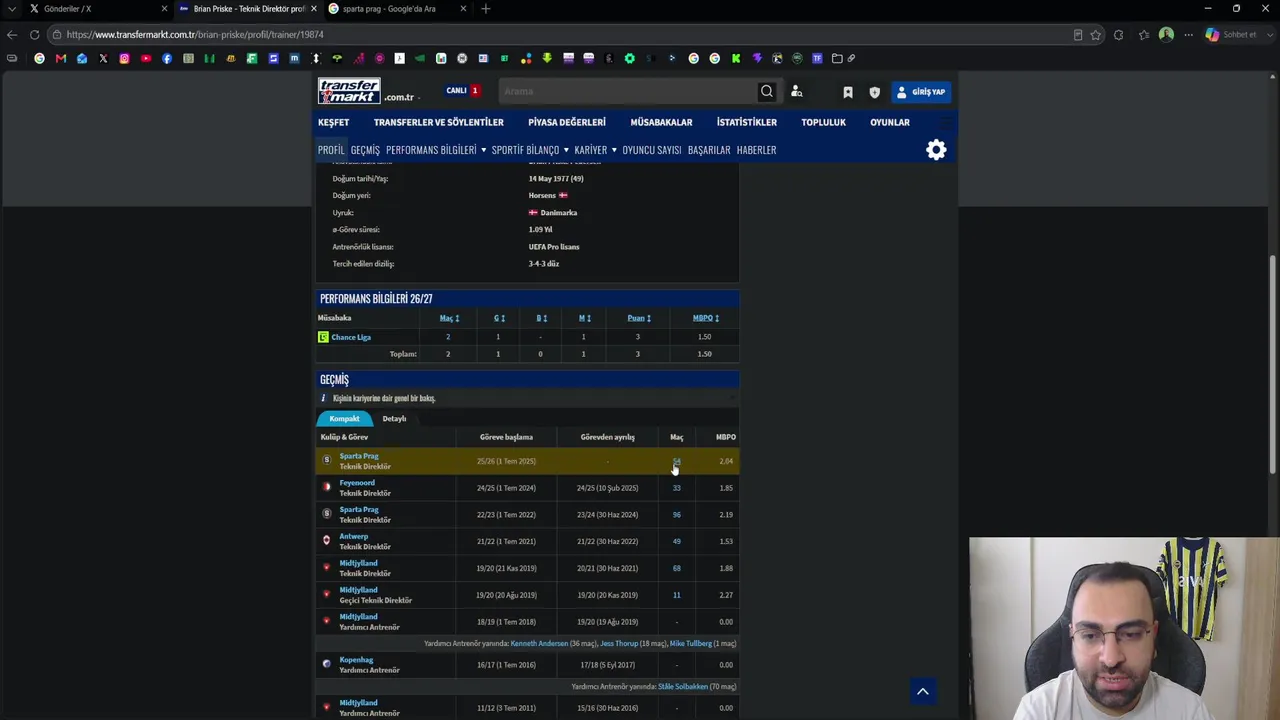This screenshot has width=1280, height=720.
Task: Open the Feyenoord club link
Action: [357, 483]
